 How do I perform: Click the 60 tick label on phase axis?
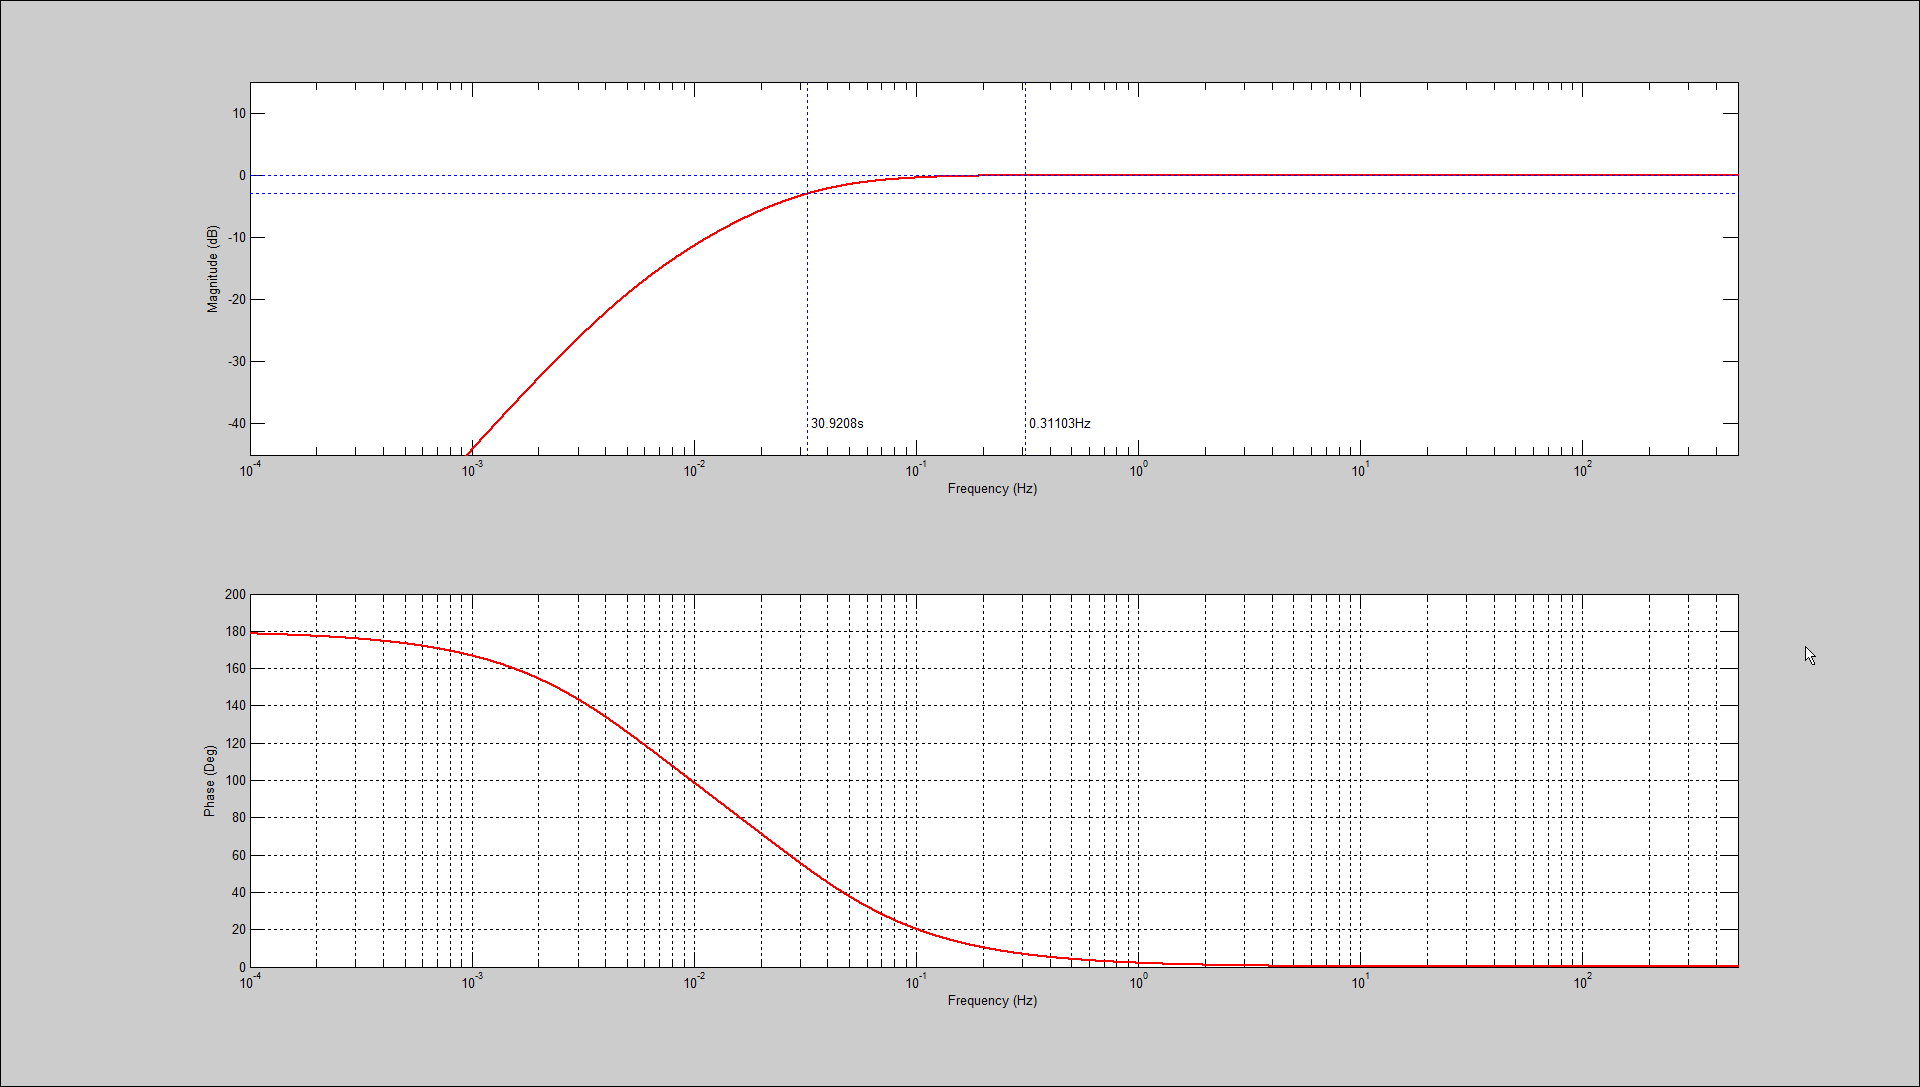pos(238,855)
